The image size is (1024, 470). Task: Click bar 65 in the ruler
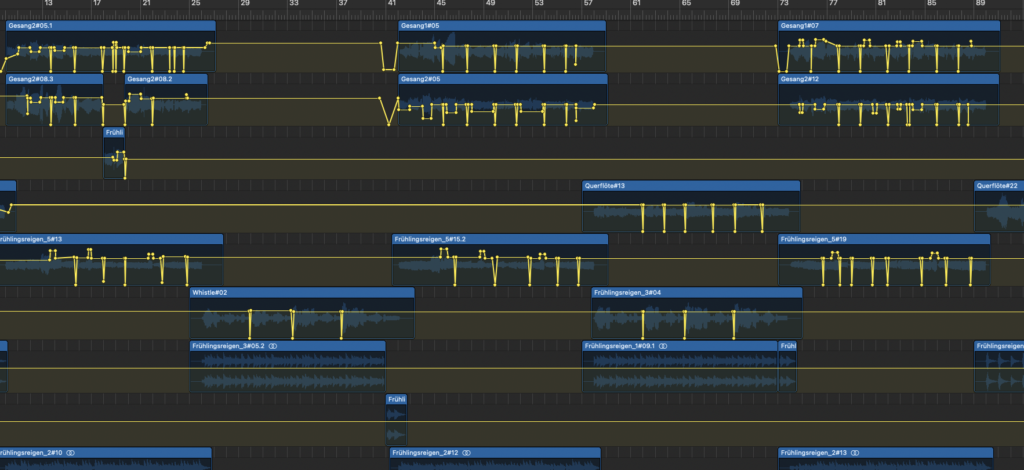(686, 3)
